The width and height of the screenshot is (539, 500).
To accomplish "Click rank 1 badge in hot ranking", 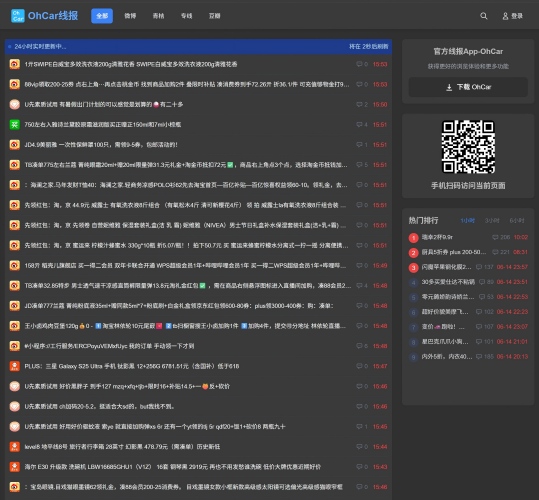I will click(x=413, y=237).
